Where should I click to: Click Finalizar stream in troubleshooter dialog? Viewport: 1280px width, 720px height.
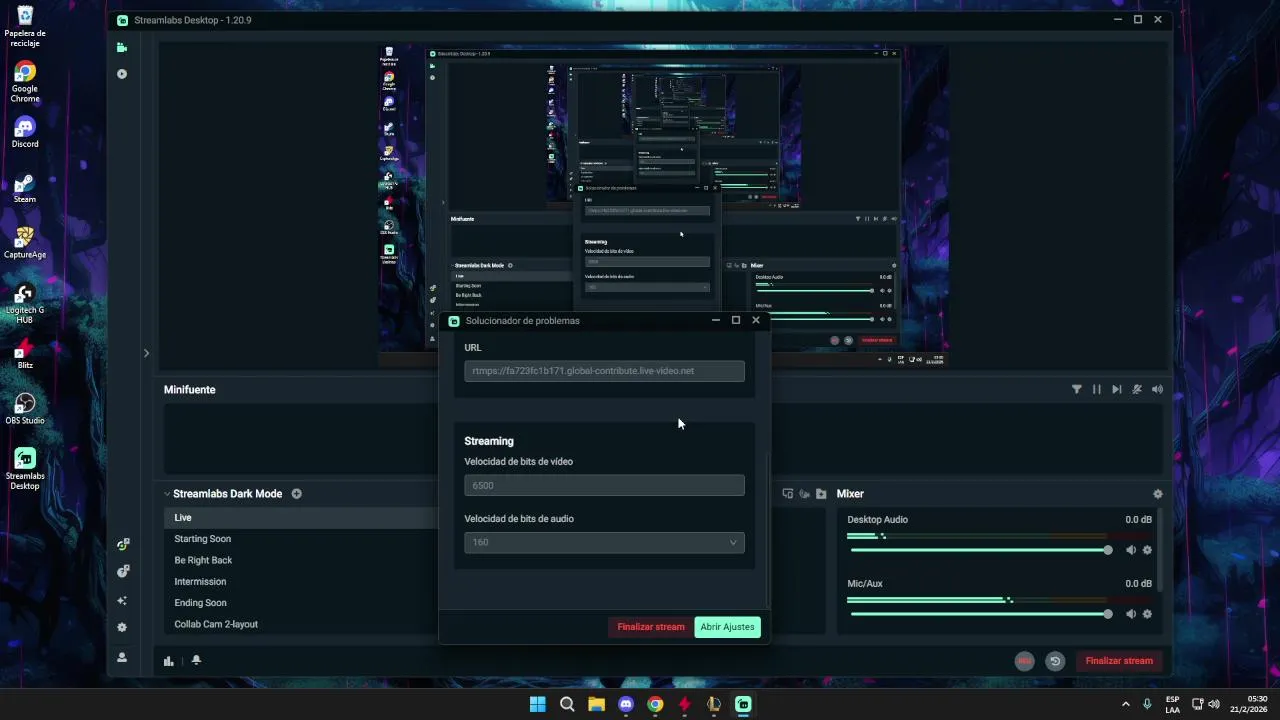pyautogui.click(x=651, y=627)
